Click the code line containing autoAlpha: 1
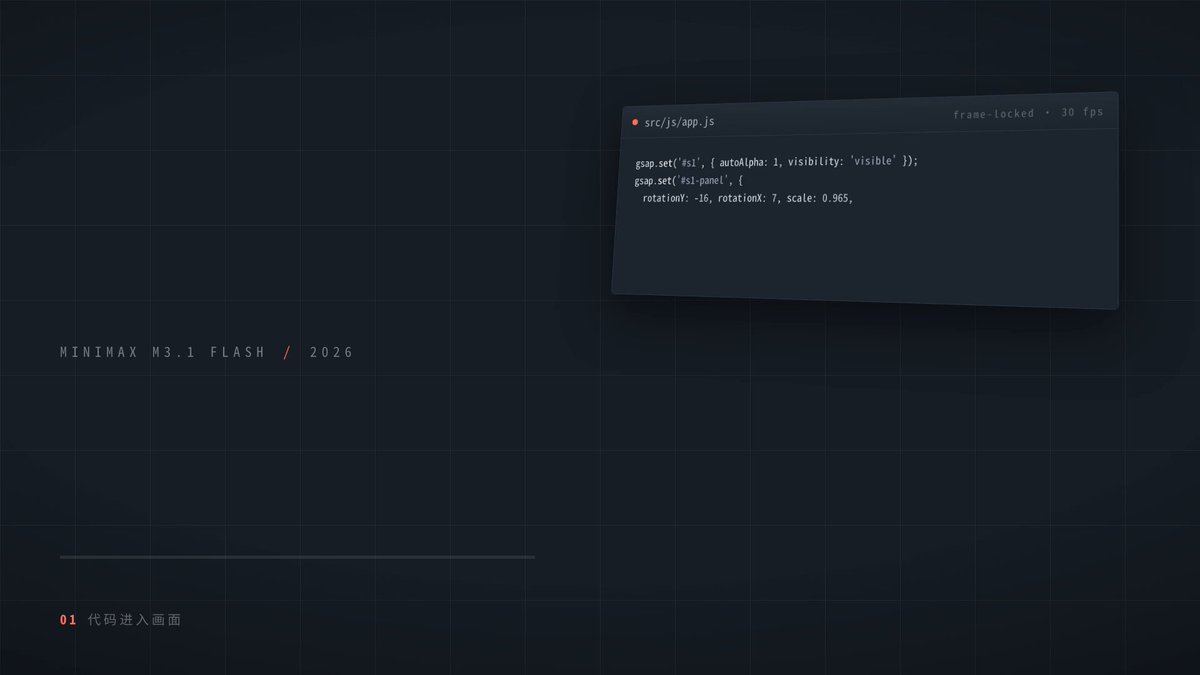 (776, 161)
